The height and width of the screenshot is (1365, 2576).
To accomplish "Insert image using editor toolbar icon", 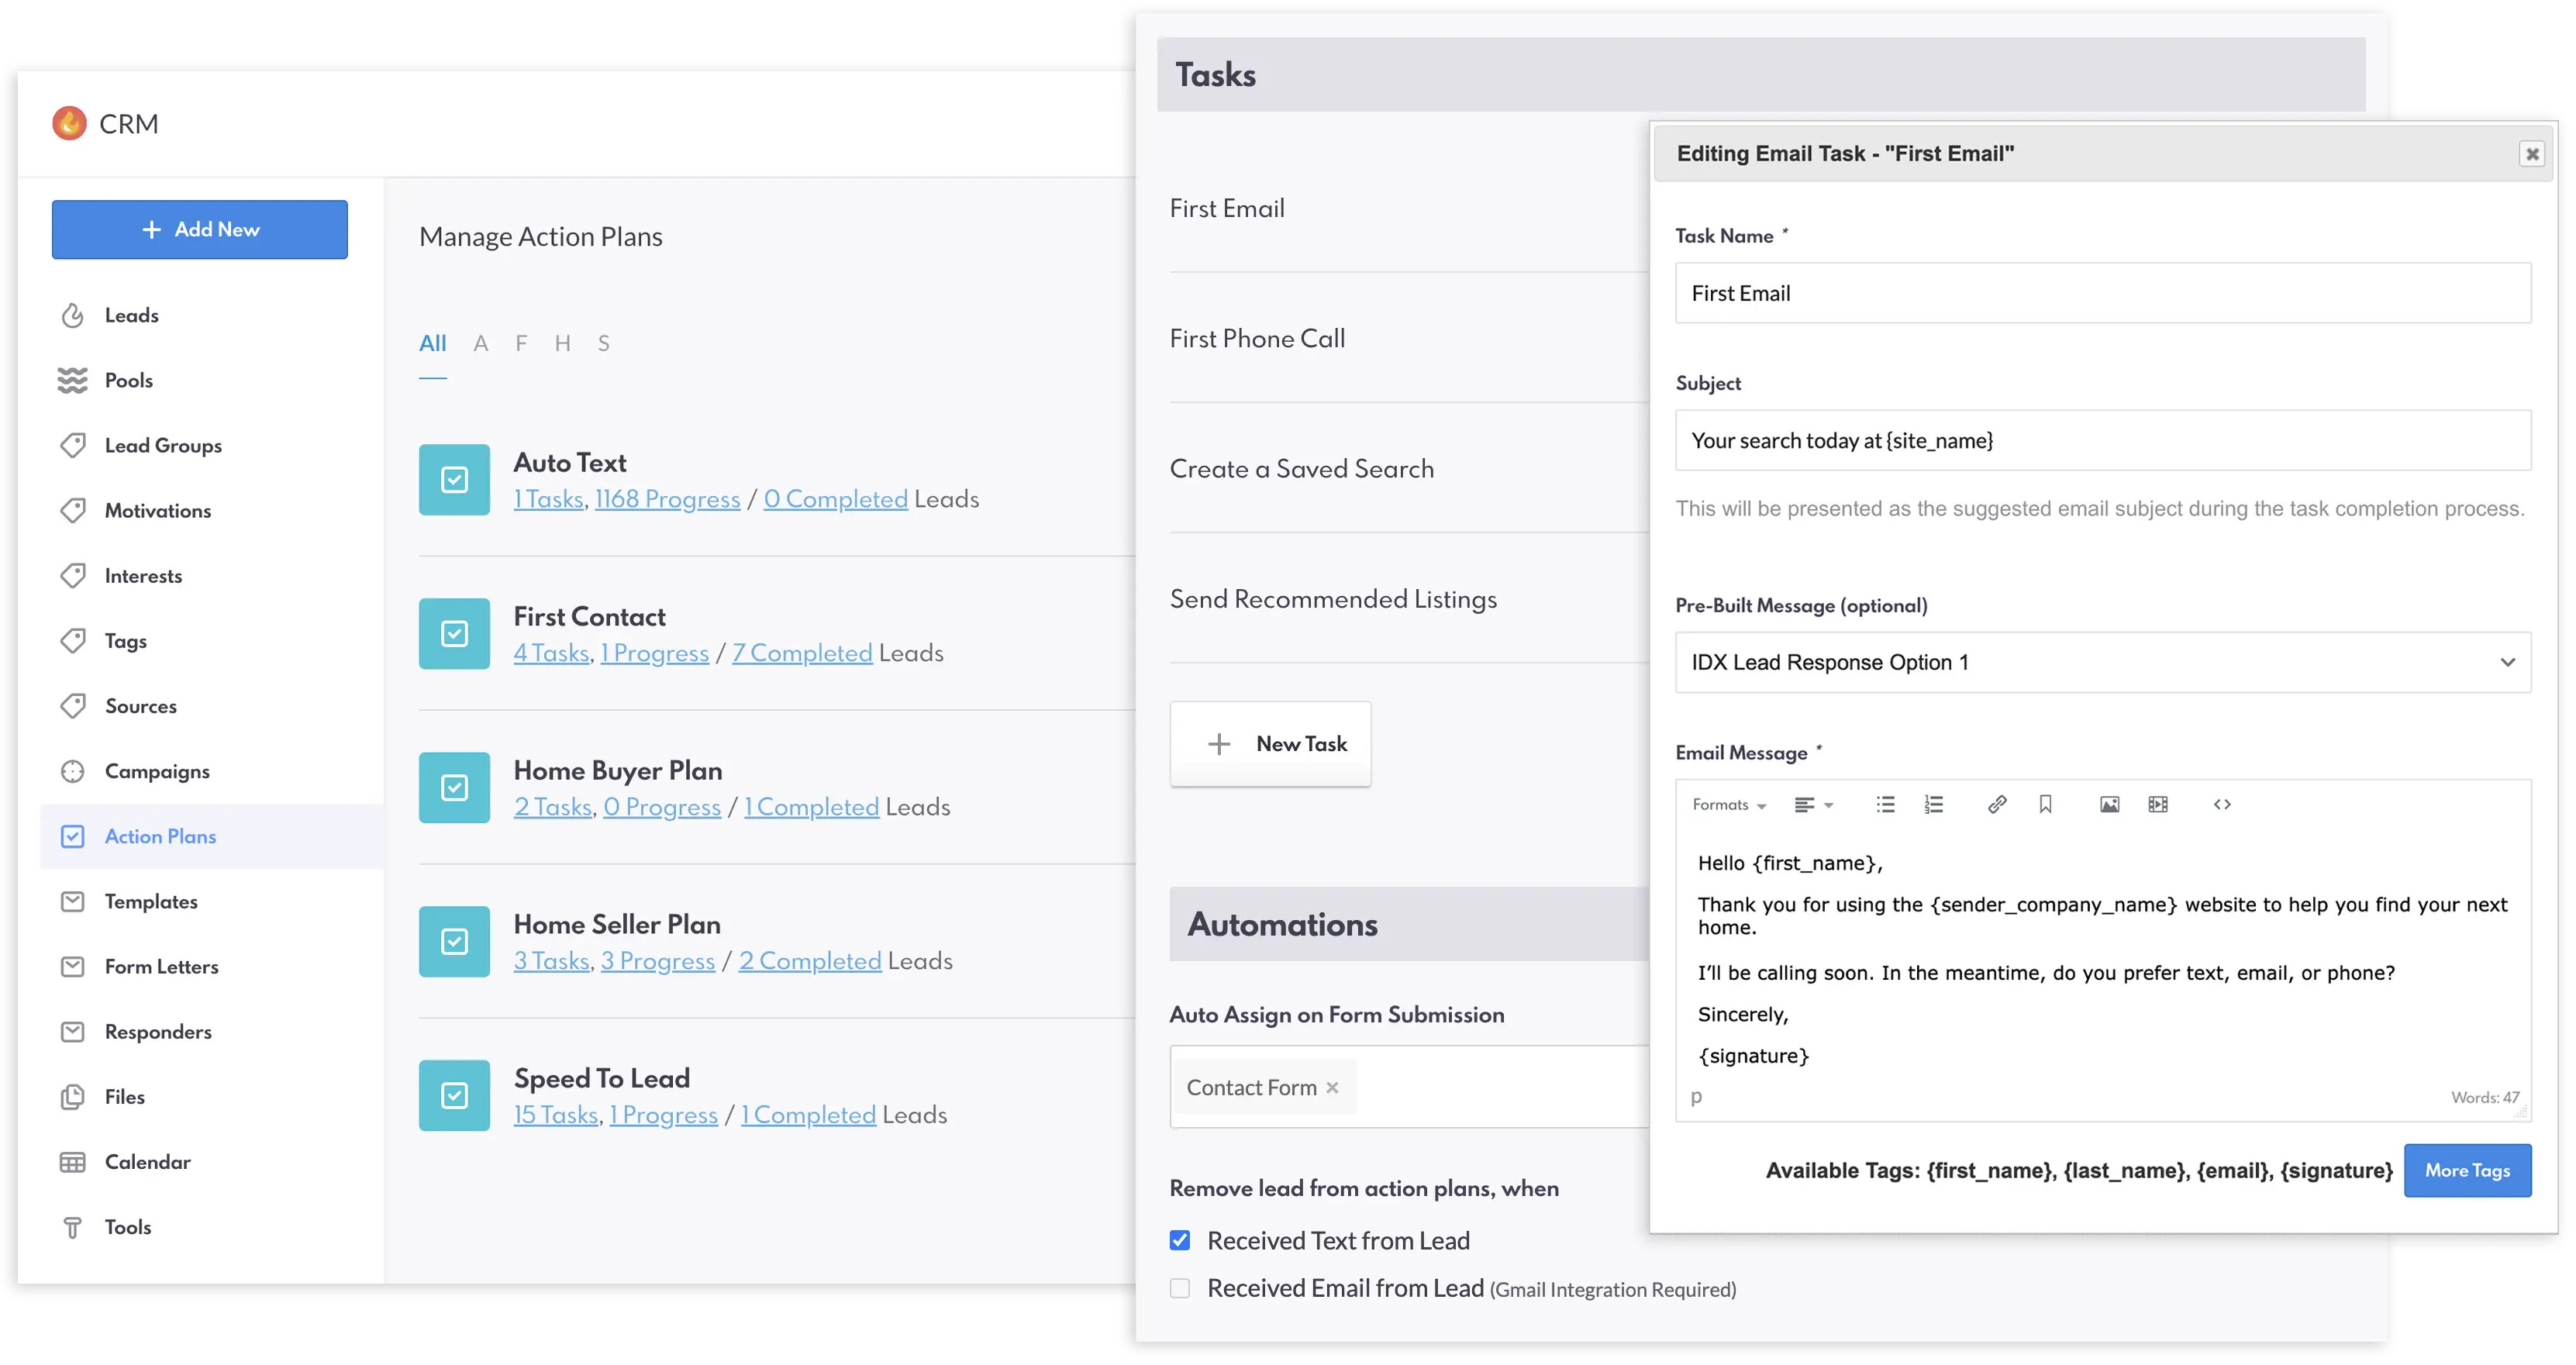I will point(2109,804).
